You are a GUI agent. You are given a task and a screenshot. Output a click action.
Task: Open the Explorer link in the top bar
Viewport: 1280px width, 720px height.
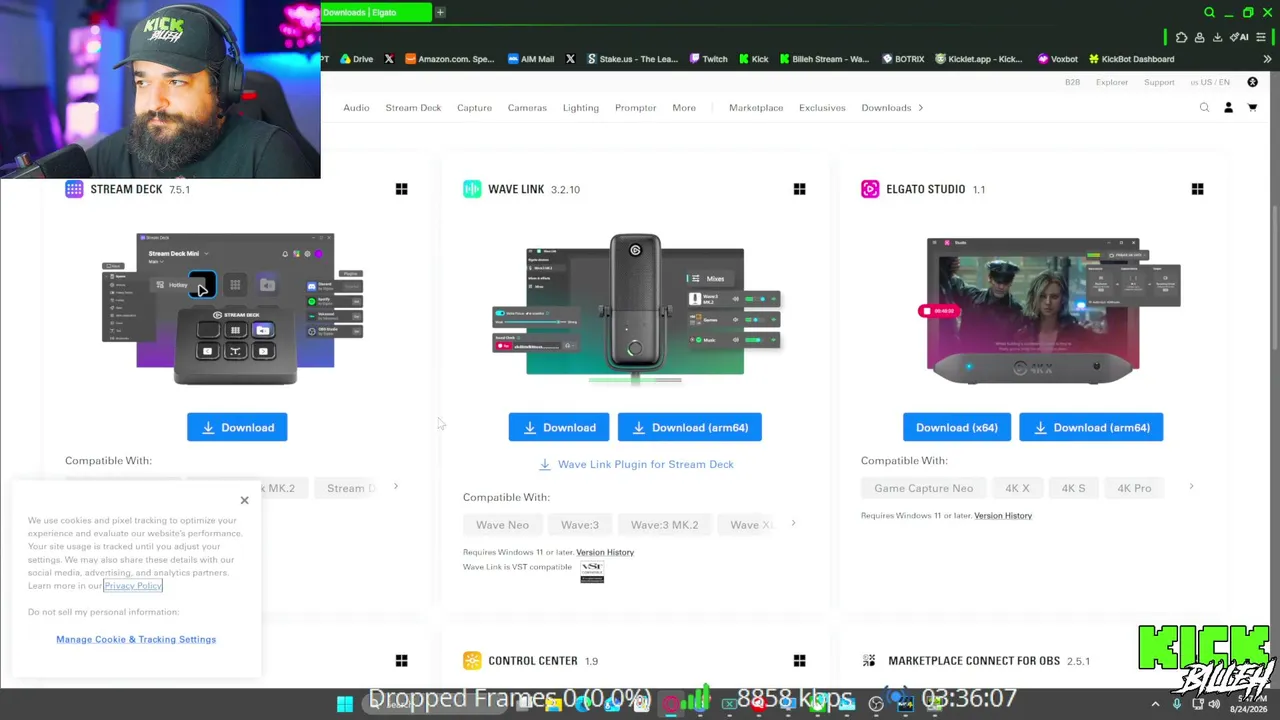tap(1111, 82)
